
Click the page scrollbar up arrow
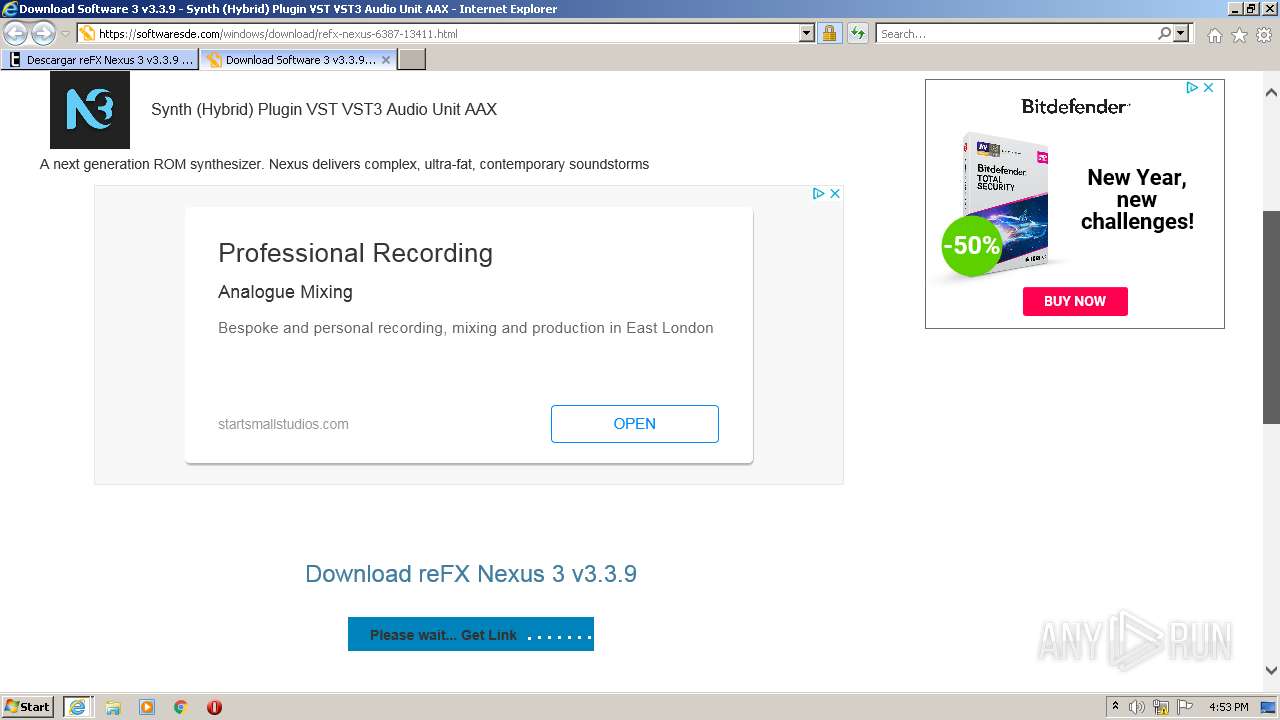point(1271,92)
